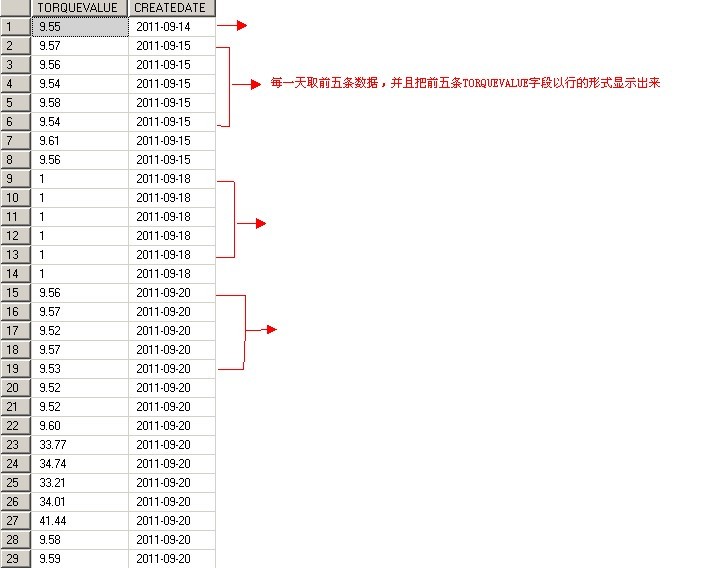This screenshot has width=712, height=568.
Task: Select row header number 7
Action: [15, 141]
